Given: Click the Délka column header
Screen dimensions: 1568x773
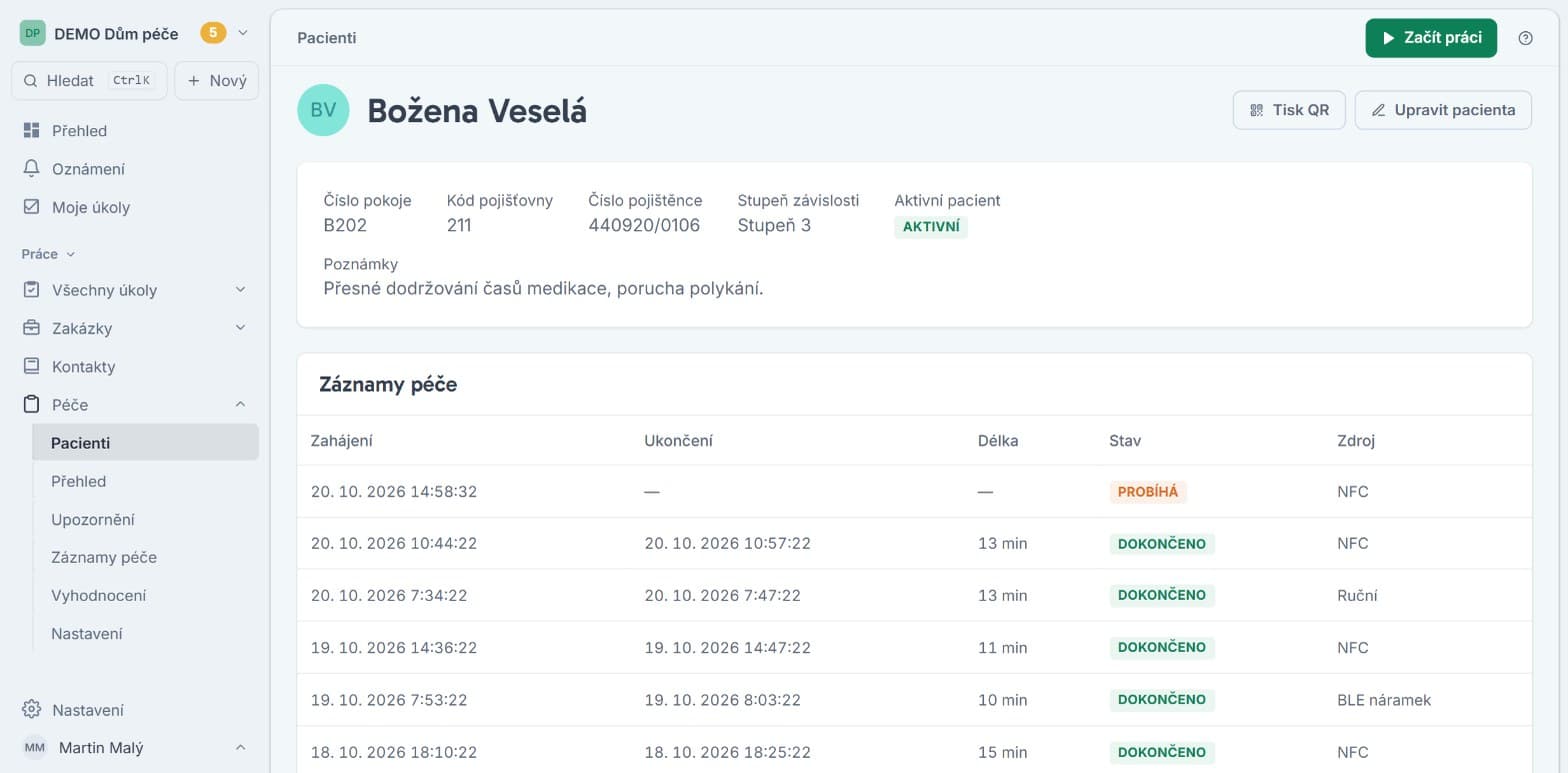Looking at the screenshot, I should [x=998, y=441].
